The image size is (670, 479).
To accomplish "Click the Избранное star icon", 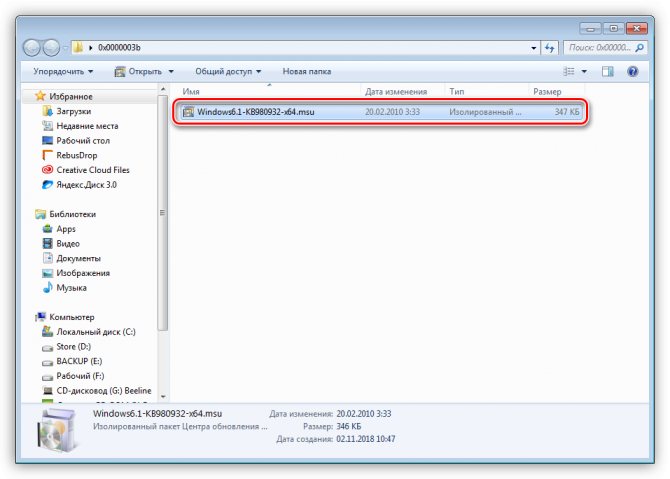I will point(40,96).
